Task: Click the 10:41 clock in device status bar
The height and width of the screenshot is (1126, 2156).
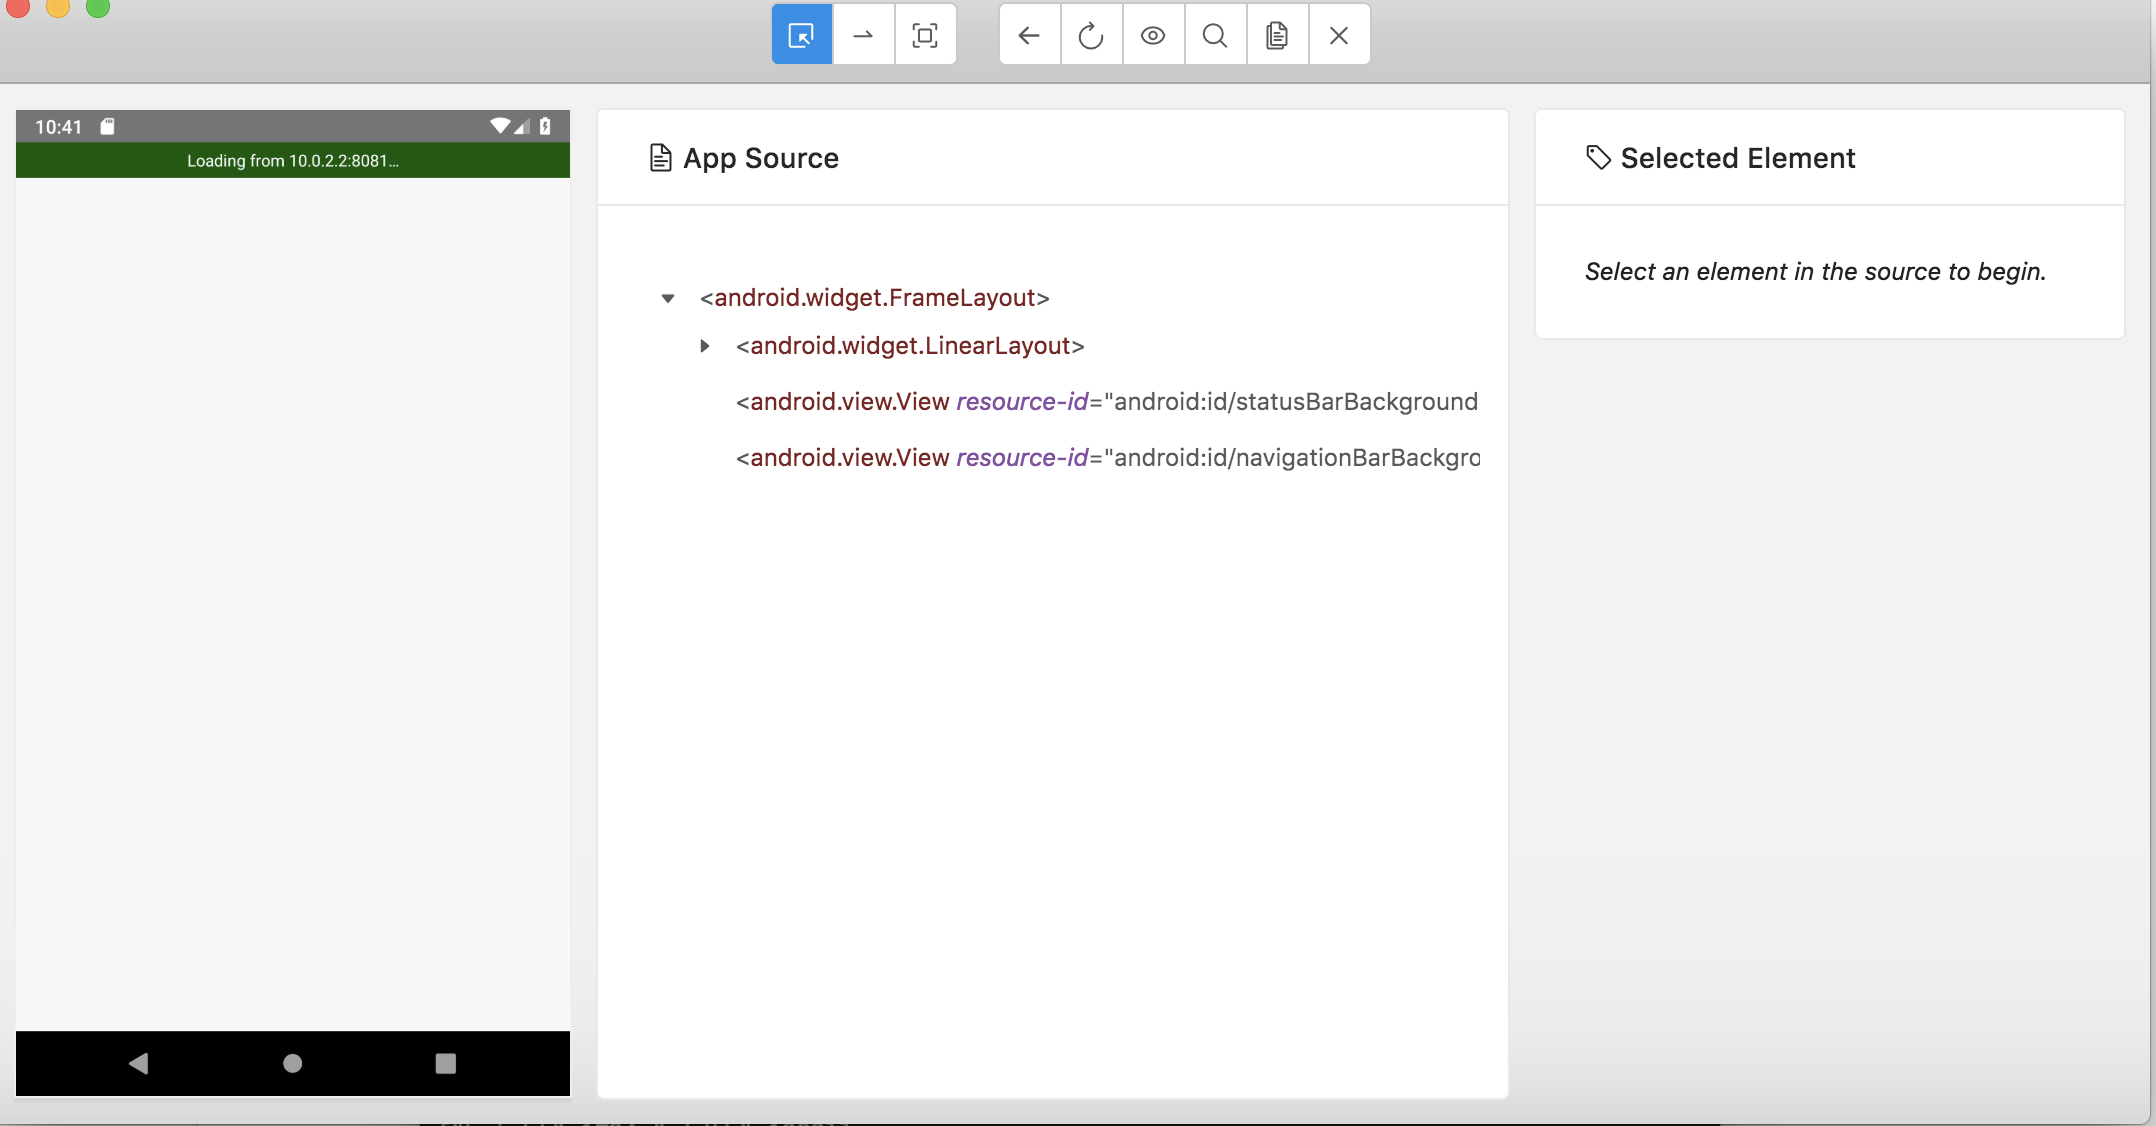Action: click(x=58, y=127)
